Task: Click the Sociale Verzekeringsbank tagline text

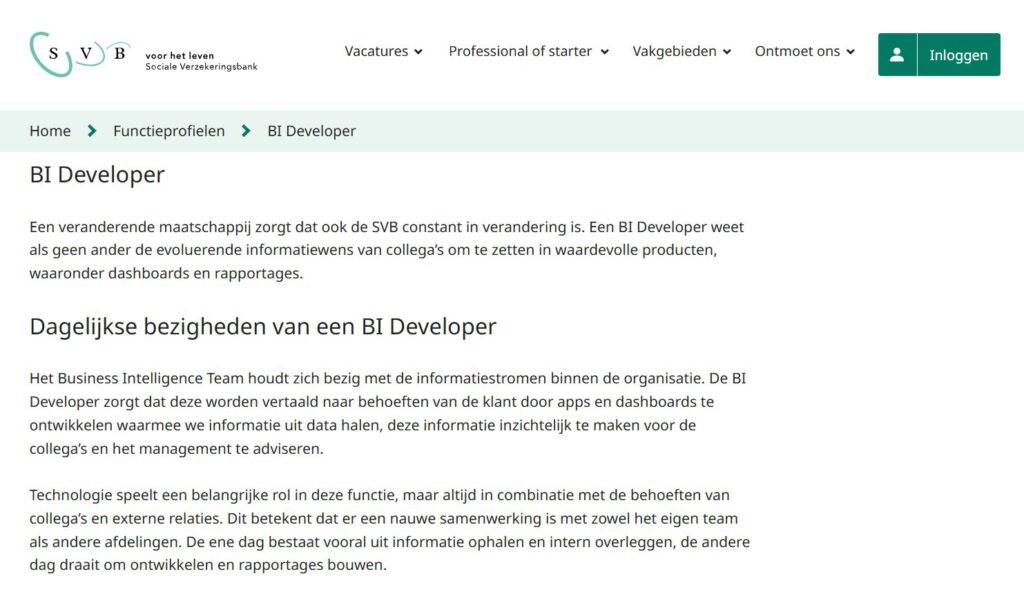Action: click(201, 67)
